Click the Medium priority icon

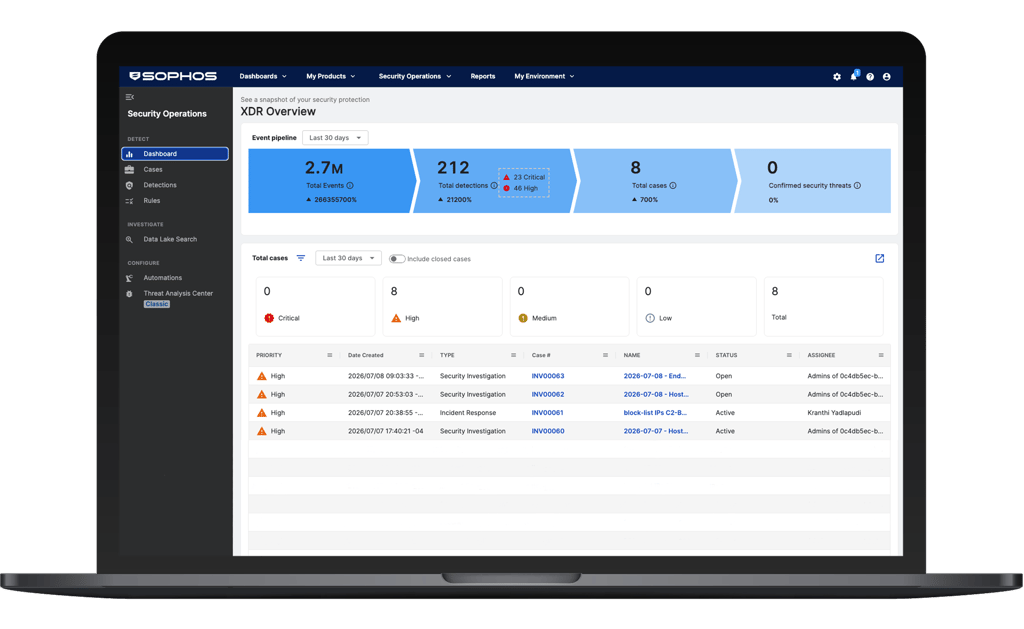point(522,318)
